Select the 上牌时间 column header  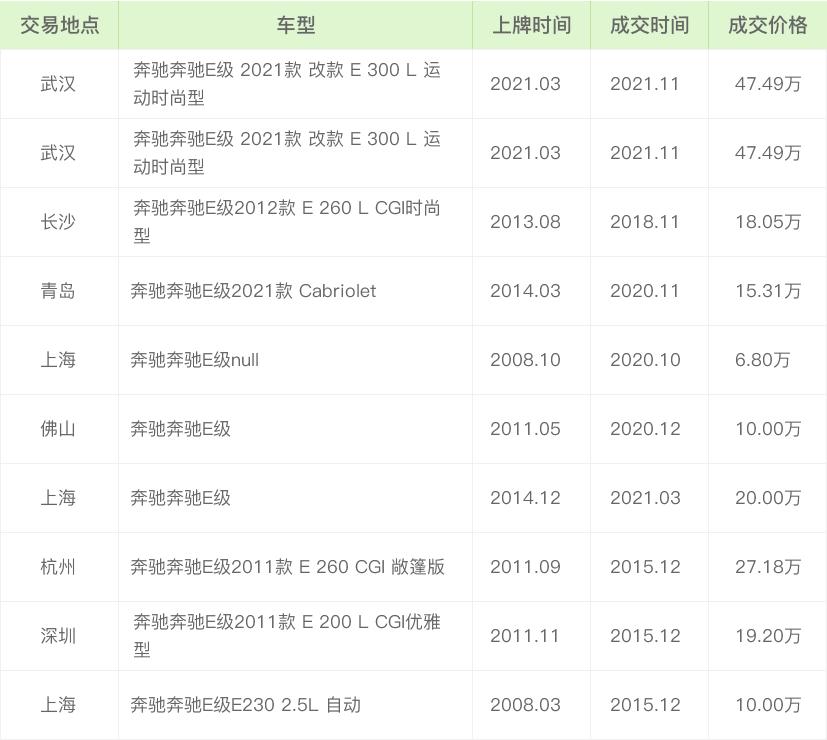coord(531,25)
